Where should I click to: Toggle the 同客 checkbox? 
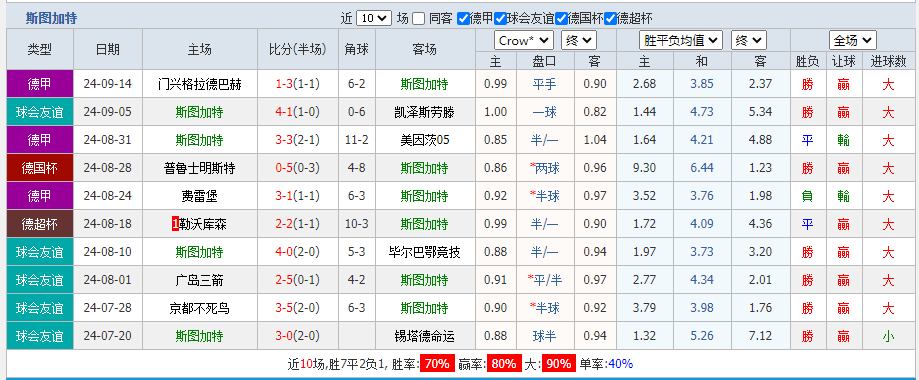[418, 18]
